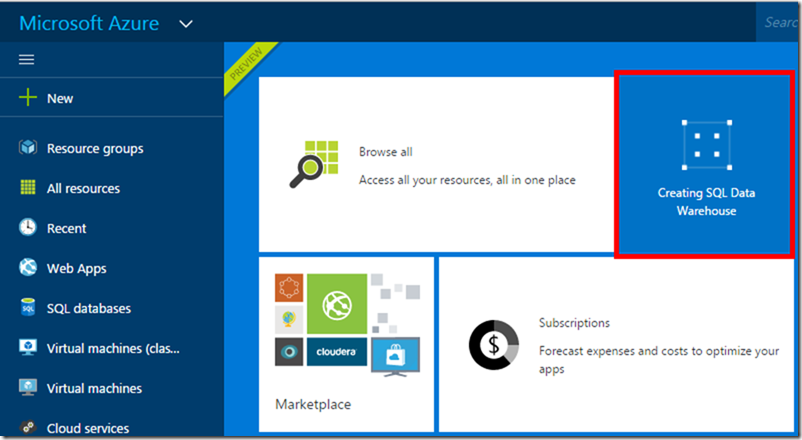Open Resource groups from sidebar

pos(95,149)
